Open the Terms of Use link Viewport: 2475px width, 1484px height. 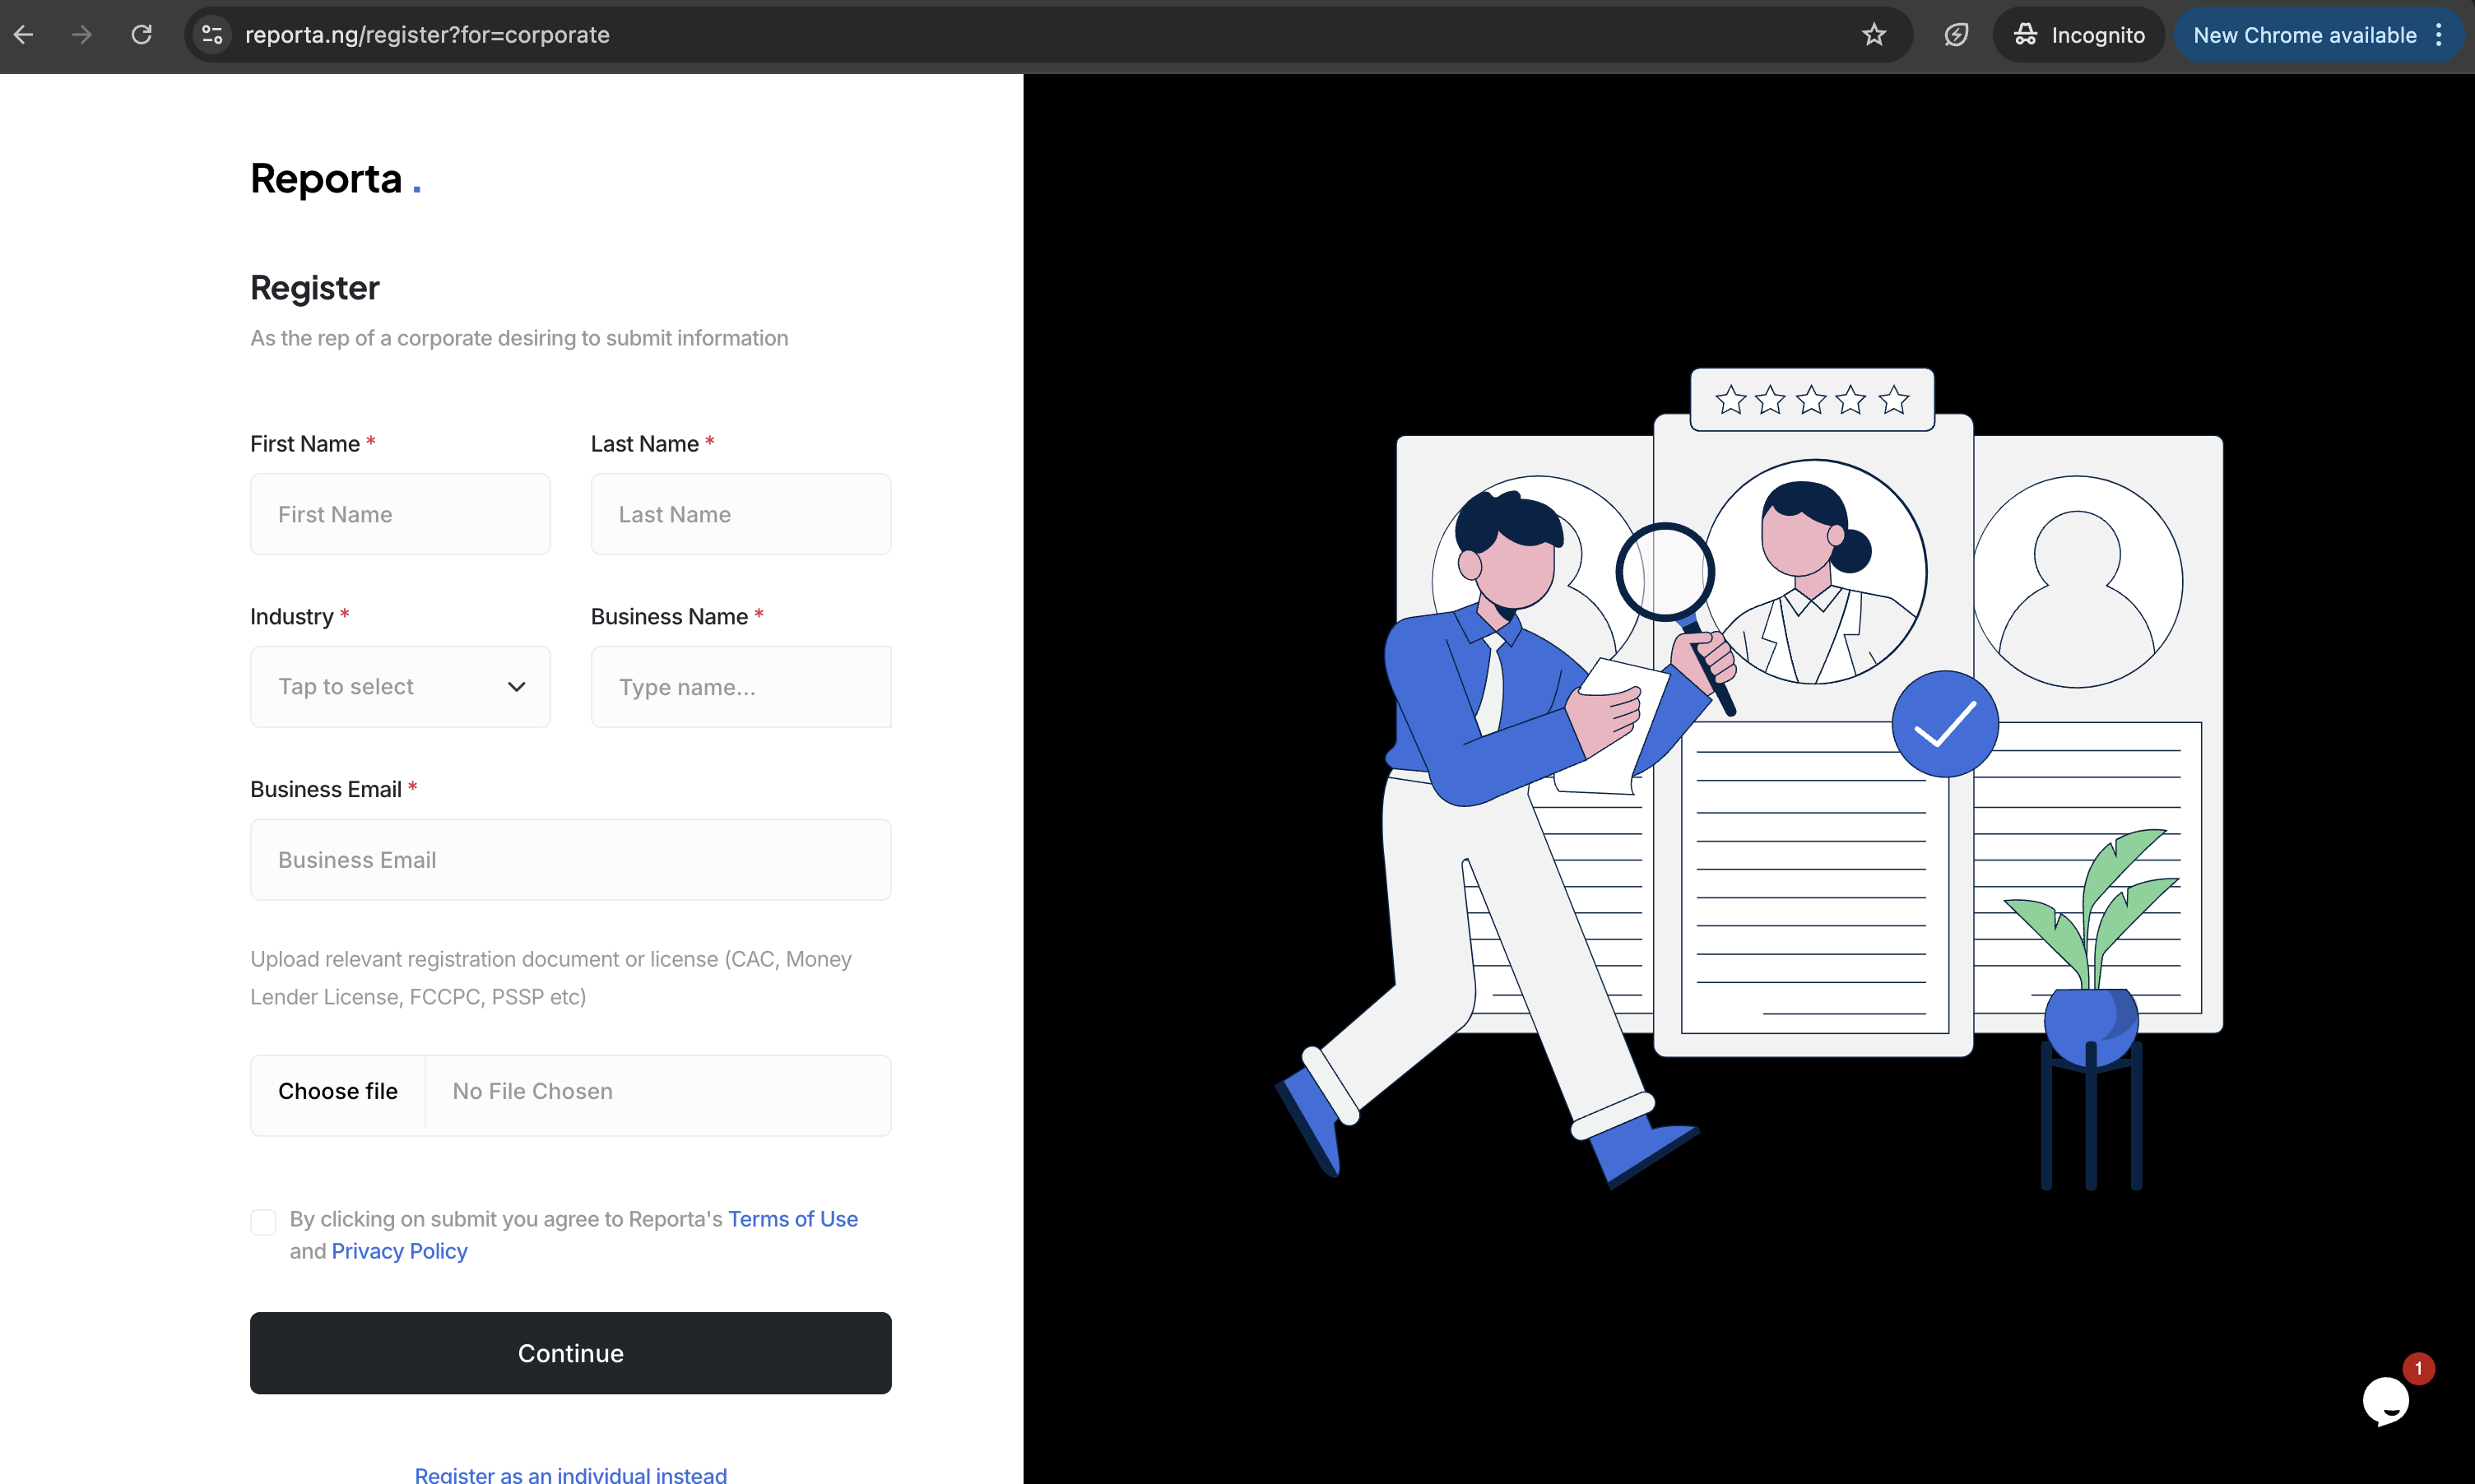coord(792,1219)
